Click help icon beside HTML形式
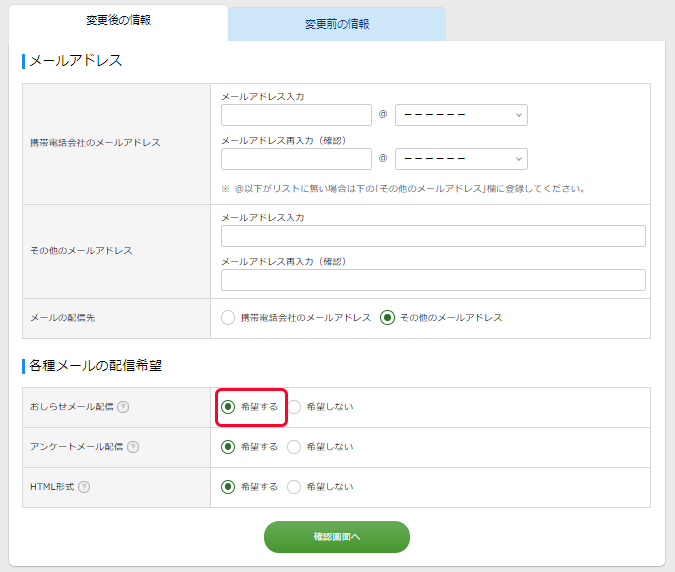The width and height of the screenshot is (675, 572). point(84,487)
